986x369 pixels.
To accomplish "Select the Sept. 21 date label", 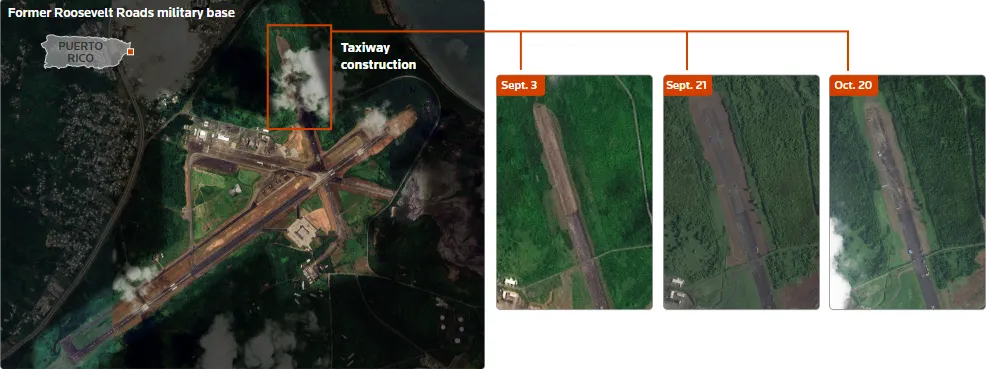I will point(687,85).
